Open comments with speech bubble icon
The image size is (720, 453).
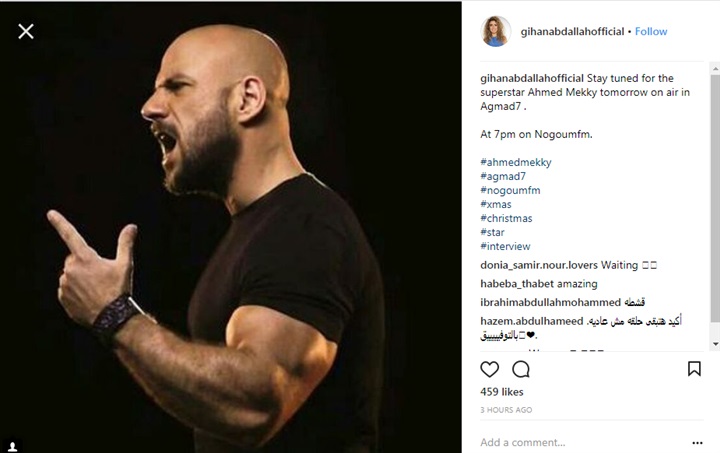pyautogui.click(x=521, y=369)
